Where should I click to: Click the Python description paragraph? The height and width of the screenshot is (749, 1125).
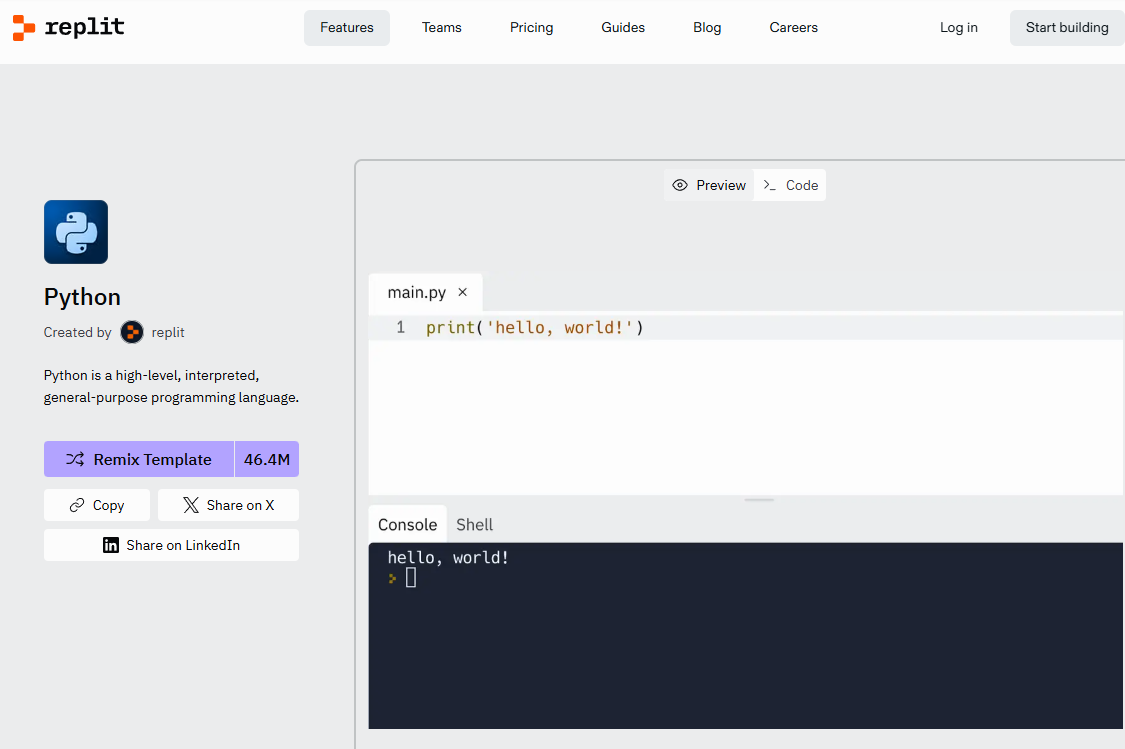171,386
